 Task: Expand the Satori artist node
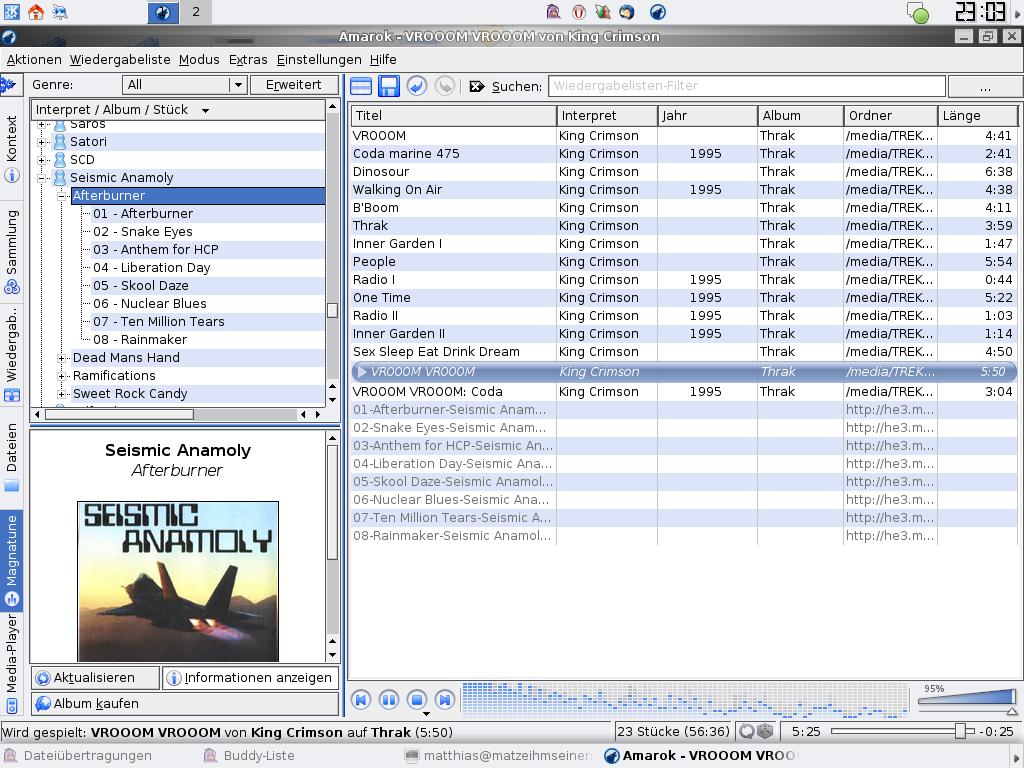click(41, 142)
